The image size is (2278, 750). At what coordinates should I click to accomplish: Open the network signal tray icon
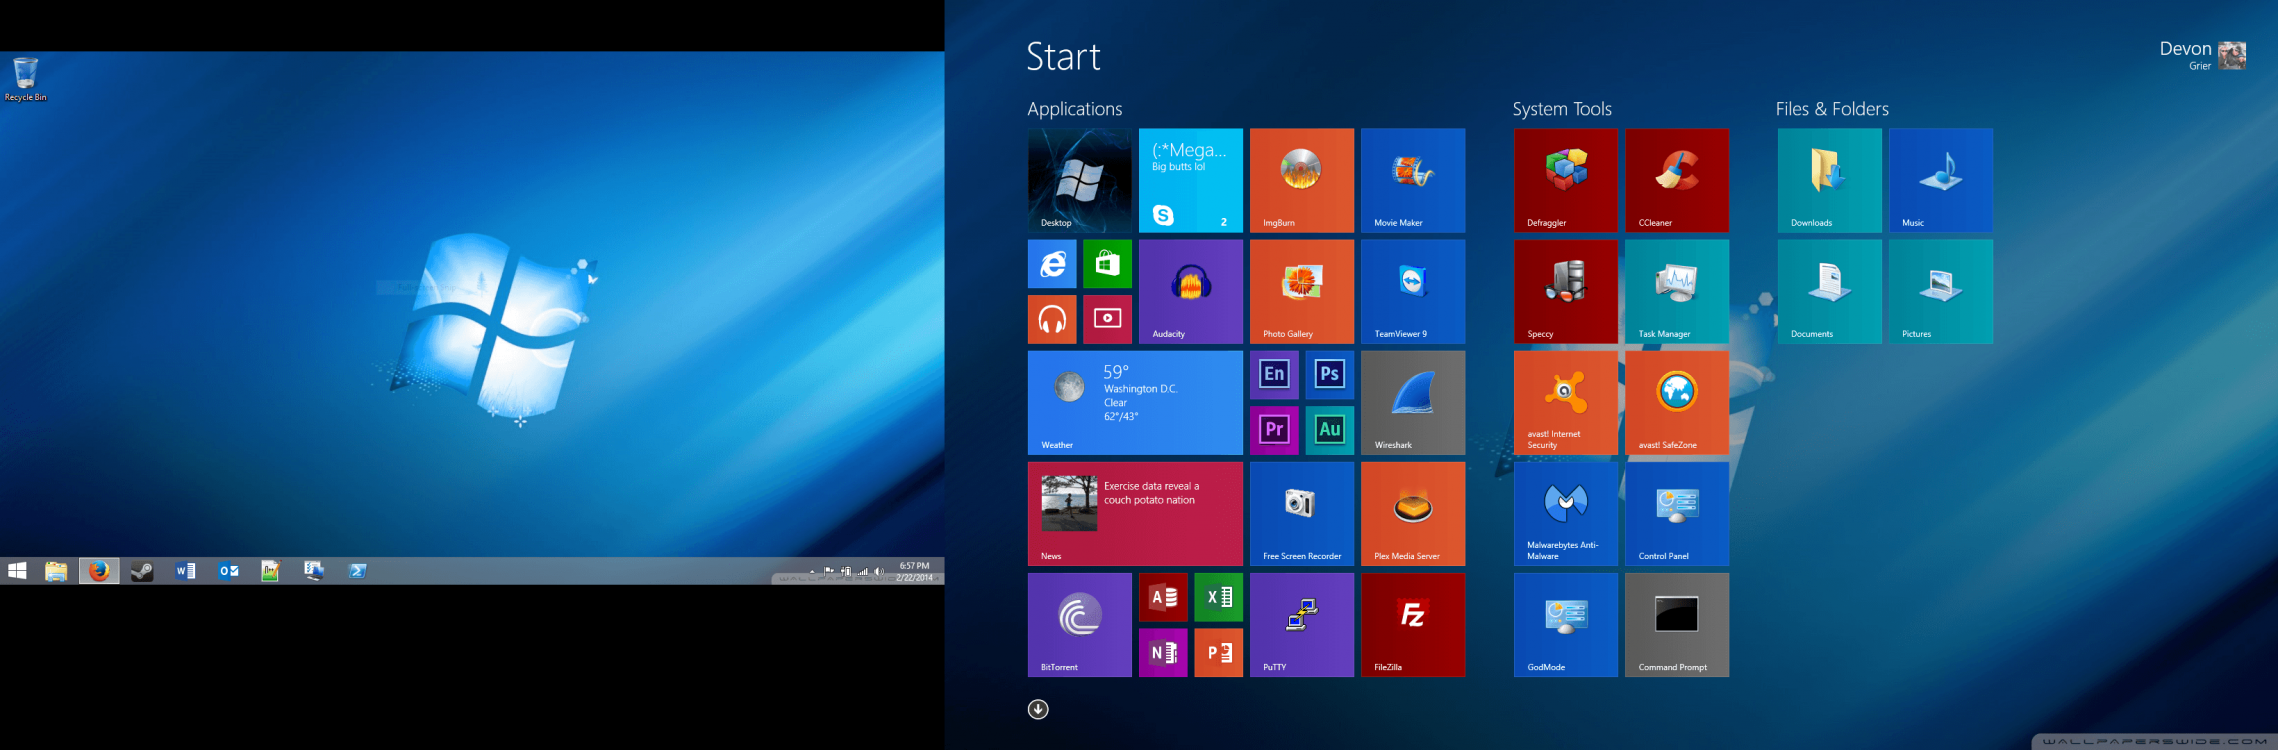862,571
